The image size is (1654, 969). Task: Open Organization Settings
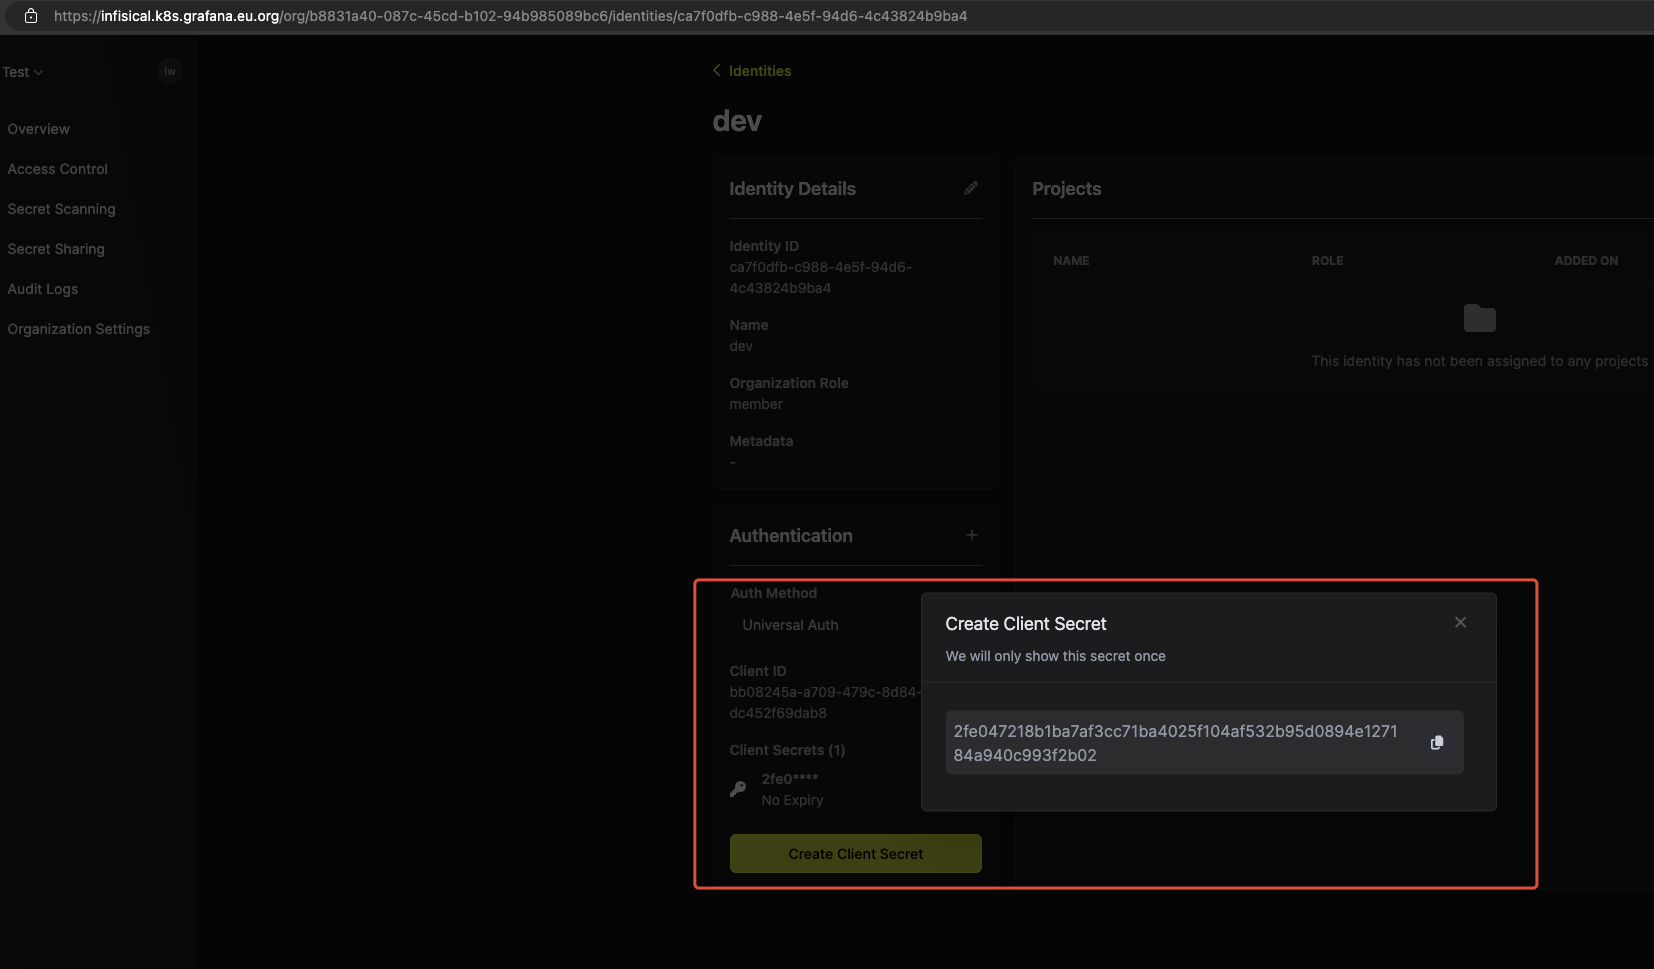coord(79,329)
